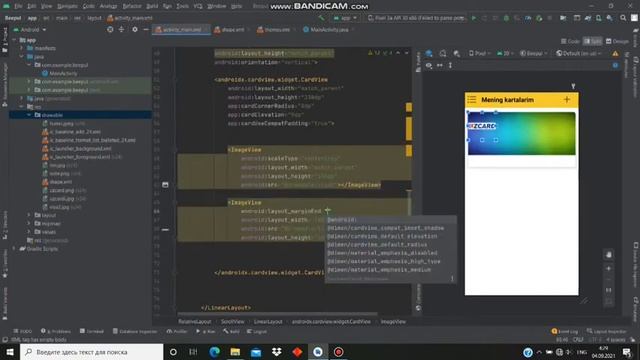Open the API 30 version dropdown in the preview
The width and height of the screenshot is (640, 360).
[x=505, y=53]
